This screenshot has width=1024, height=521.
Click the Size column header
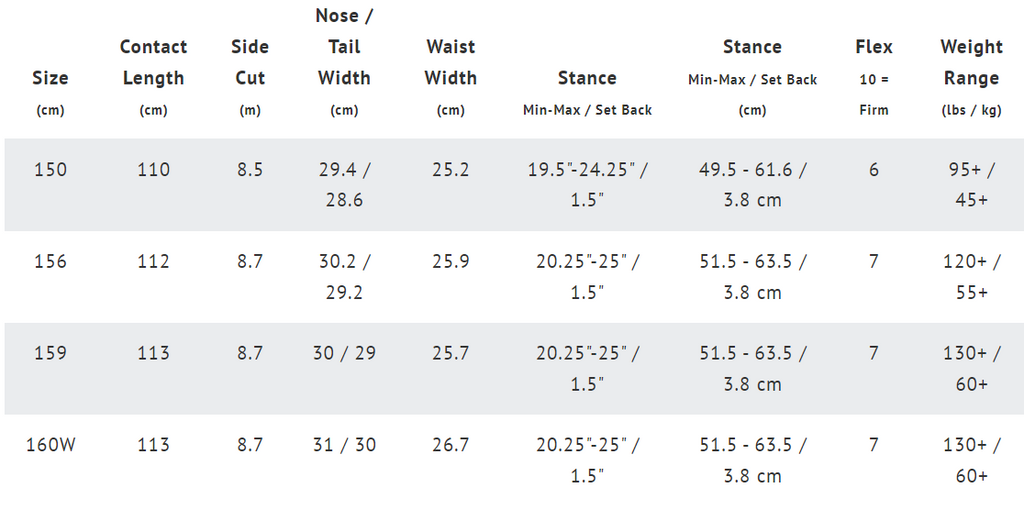(x=50, y=93)
